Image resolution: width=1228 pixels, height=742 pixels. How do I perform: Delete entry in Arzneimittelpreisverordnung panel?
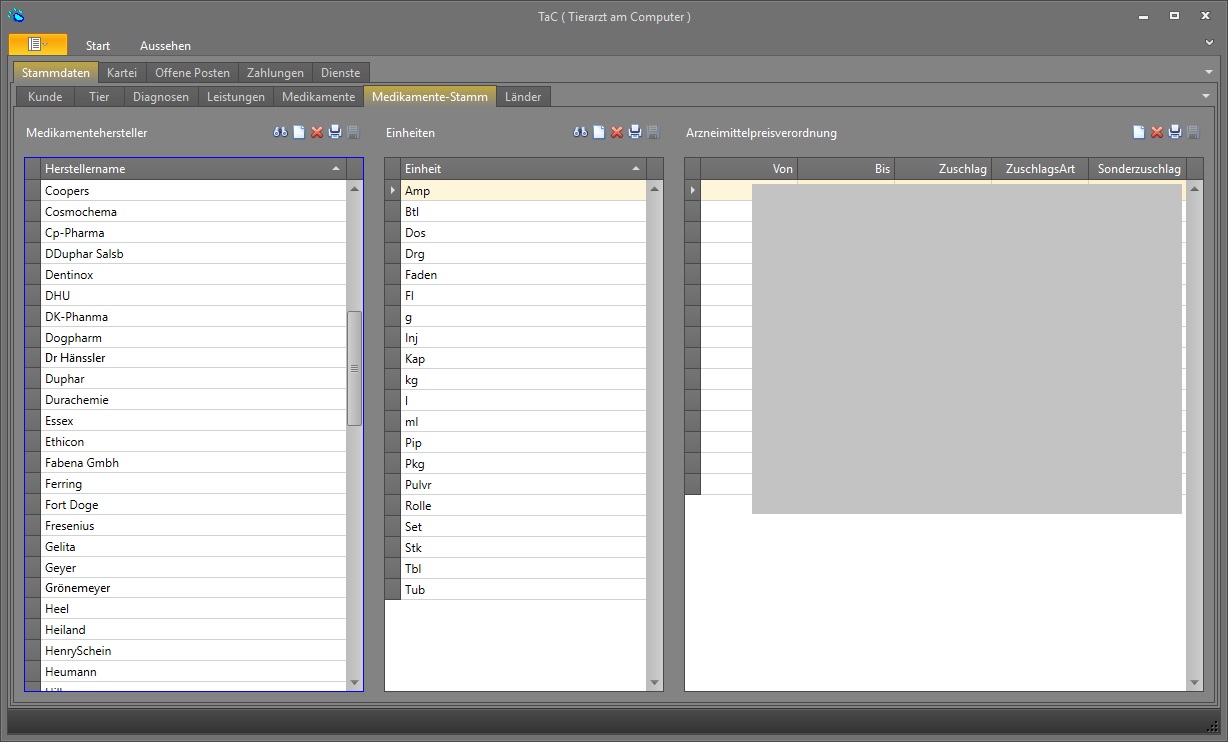[1157, 132]
